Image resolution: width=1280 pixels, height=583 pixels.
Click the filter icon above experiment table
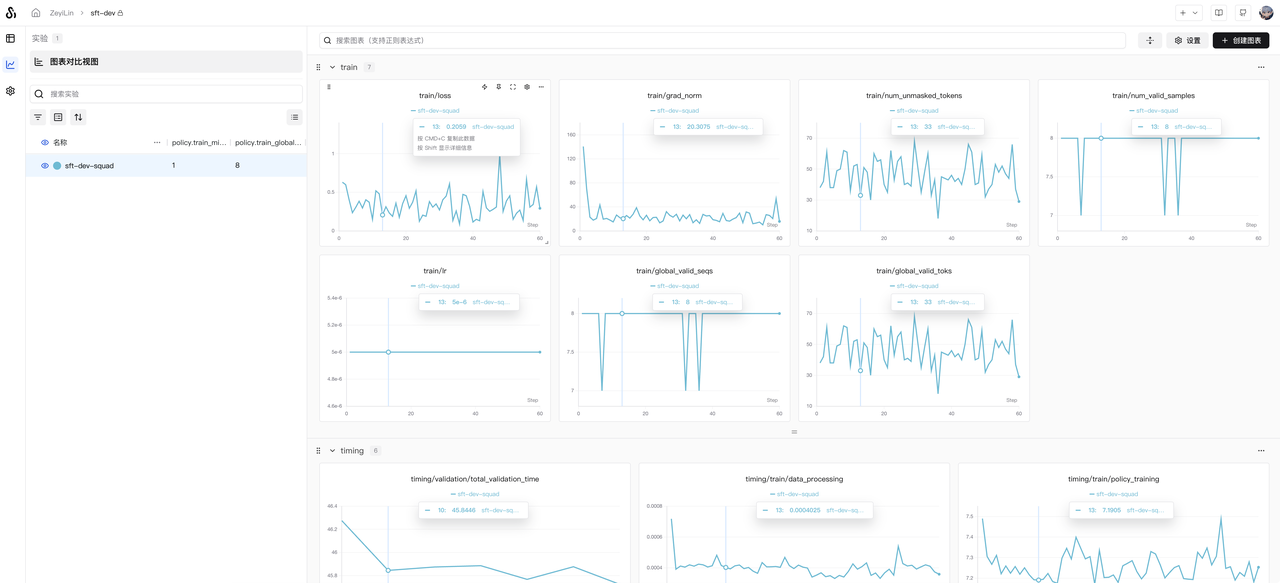pyautogui.click(x=37, y=117)
